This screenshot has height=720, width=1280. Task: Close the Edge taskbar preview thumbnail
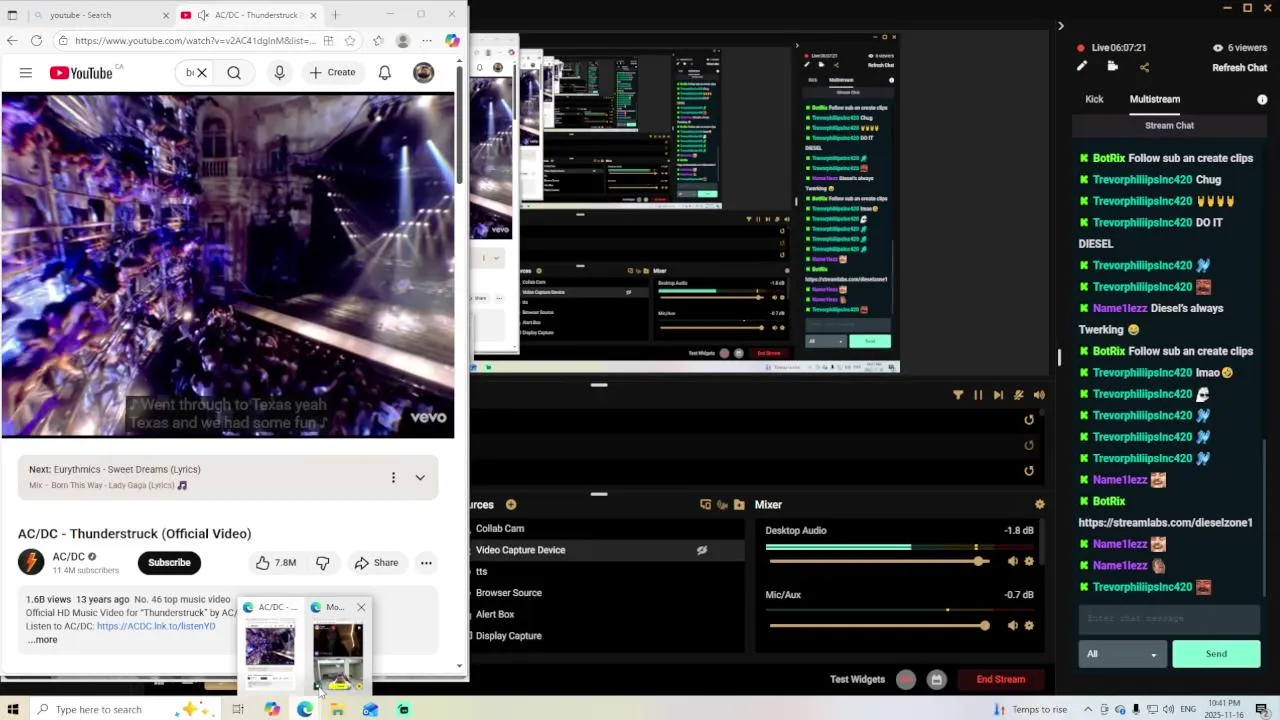(x=361, y=607)
